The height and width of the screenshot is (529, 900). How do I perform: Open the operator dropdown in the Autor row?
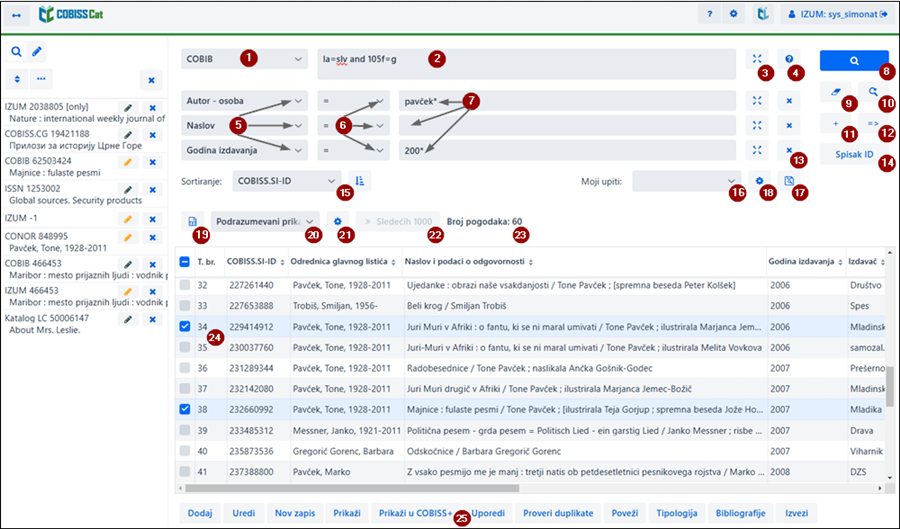(x=353, y=100)
